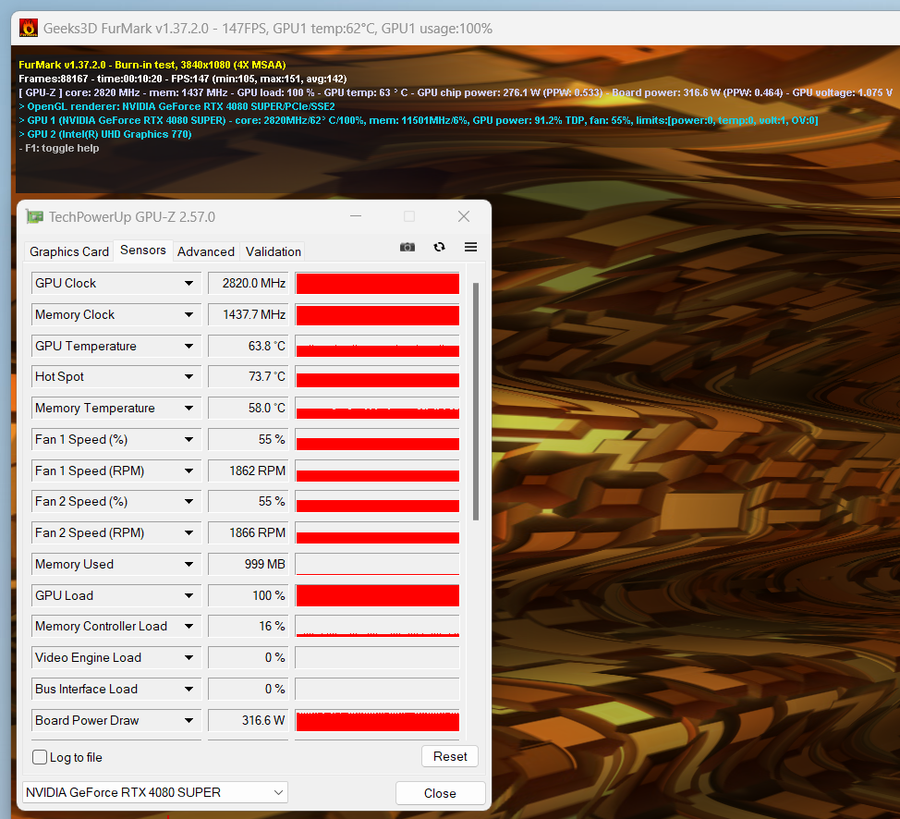Expand the Memory Used dropdown
Screen dimensions: 900x819
click(x=188, y=564)
